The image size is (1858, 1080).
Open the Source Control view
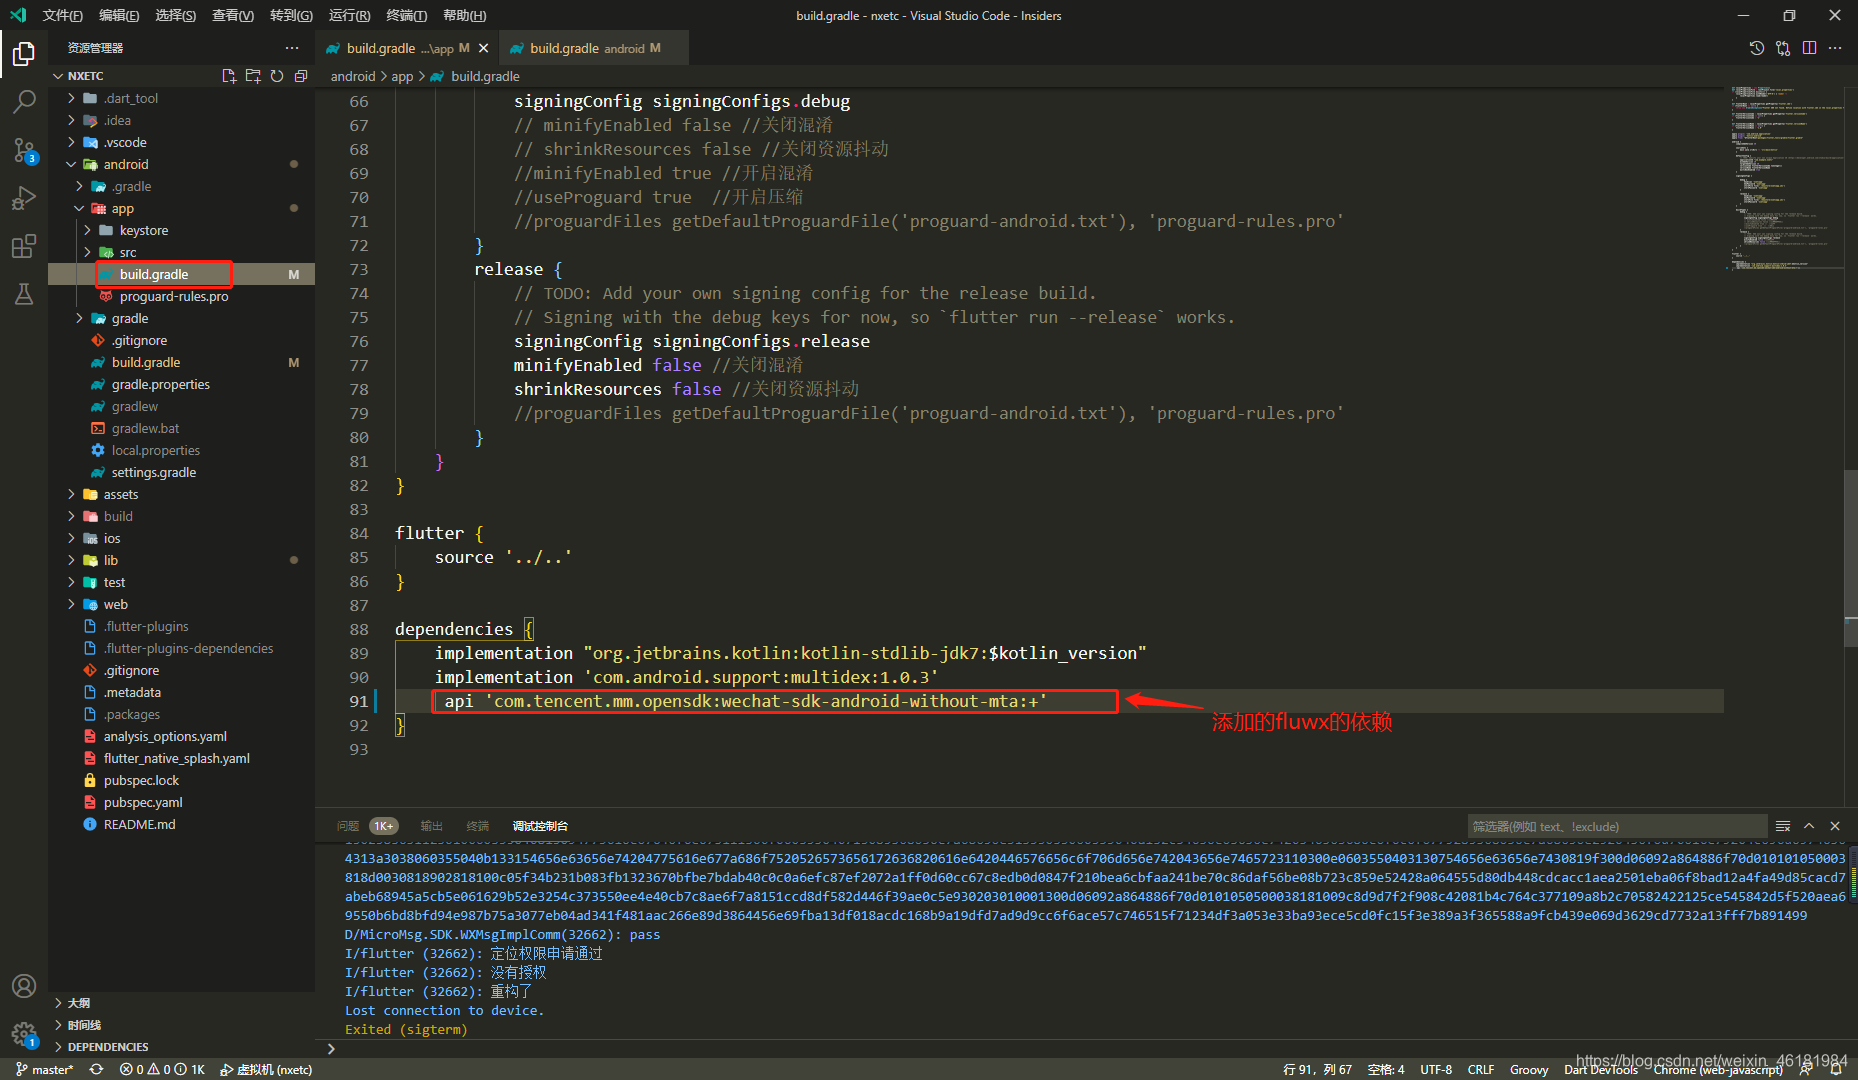[24, 150]
